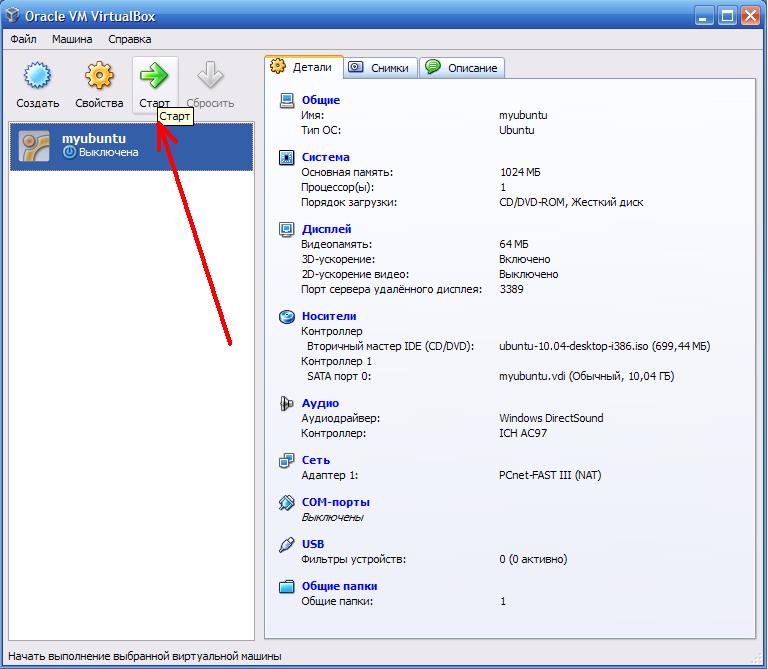Click the USB section plug icon
This screenshot has width=768, height=669.
[x=287, y=545]
